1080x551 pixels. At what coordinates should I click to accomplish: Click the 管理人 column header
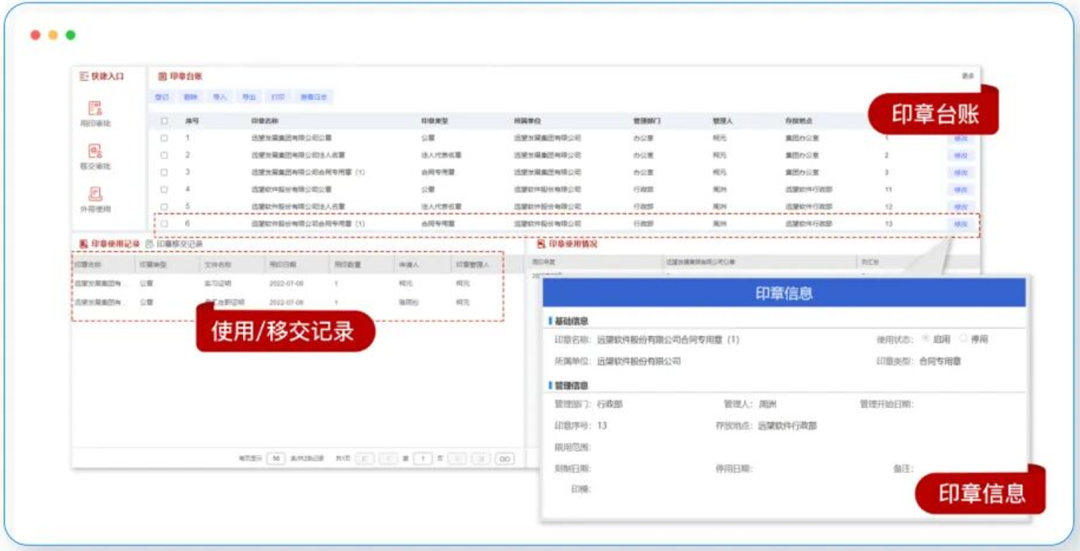point(723,121)
